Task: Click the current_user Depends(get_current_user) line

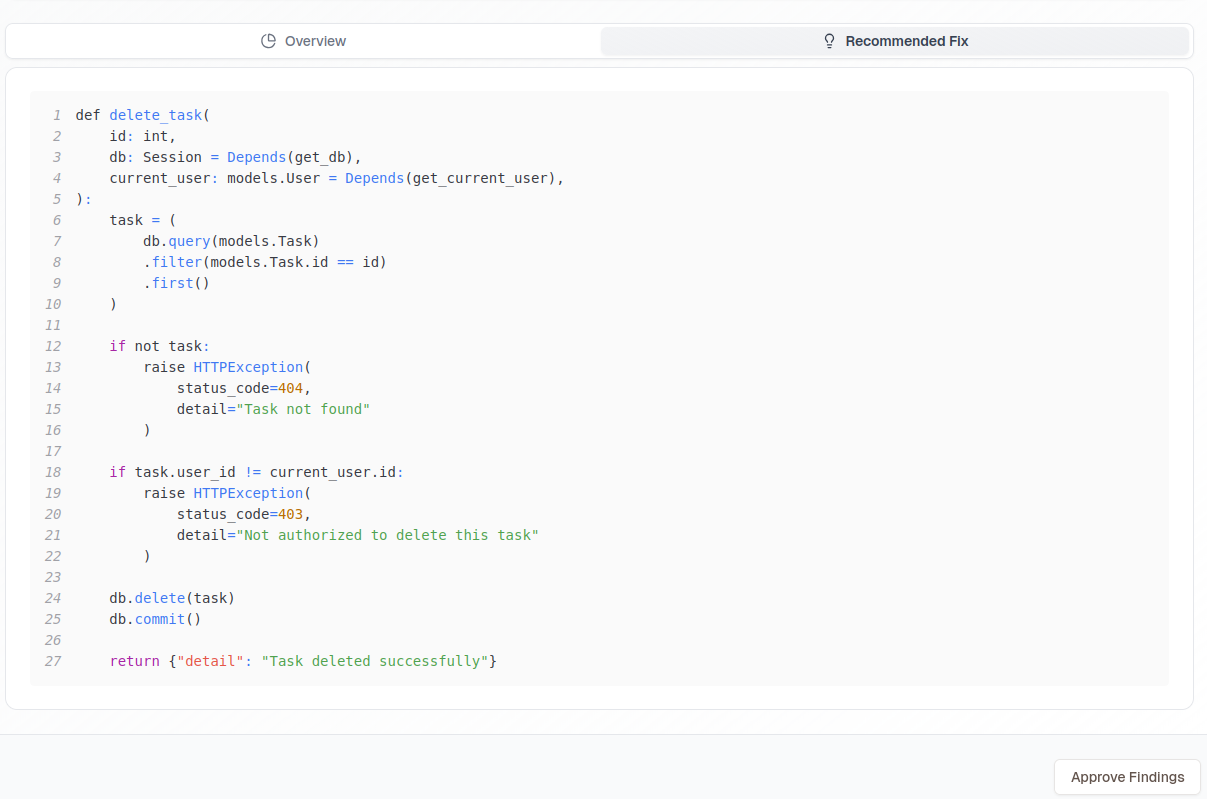Action: point(337,178)
